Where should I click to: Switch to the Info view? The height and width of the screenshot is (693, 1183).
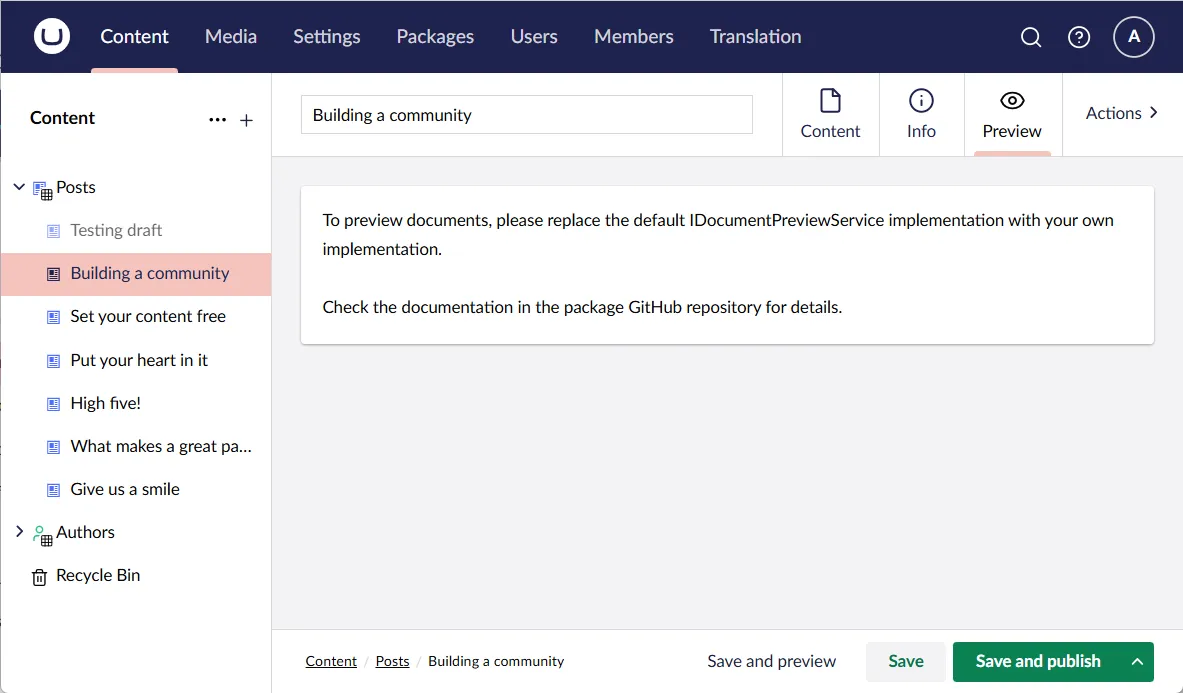tap(921, 114)
